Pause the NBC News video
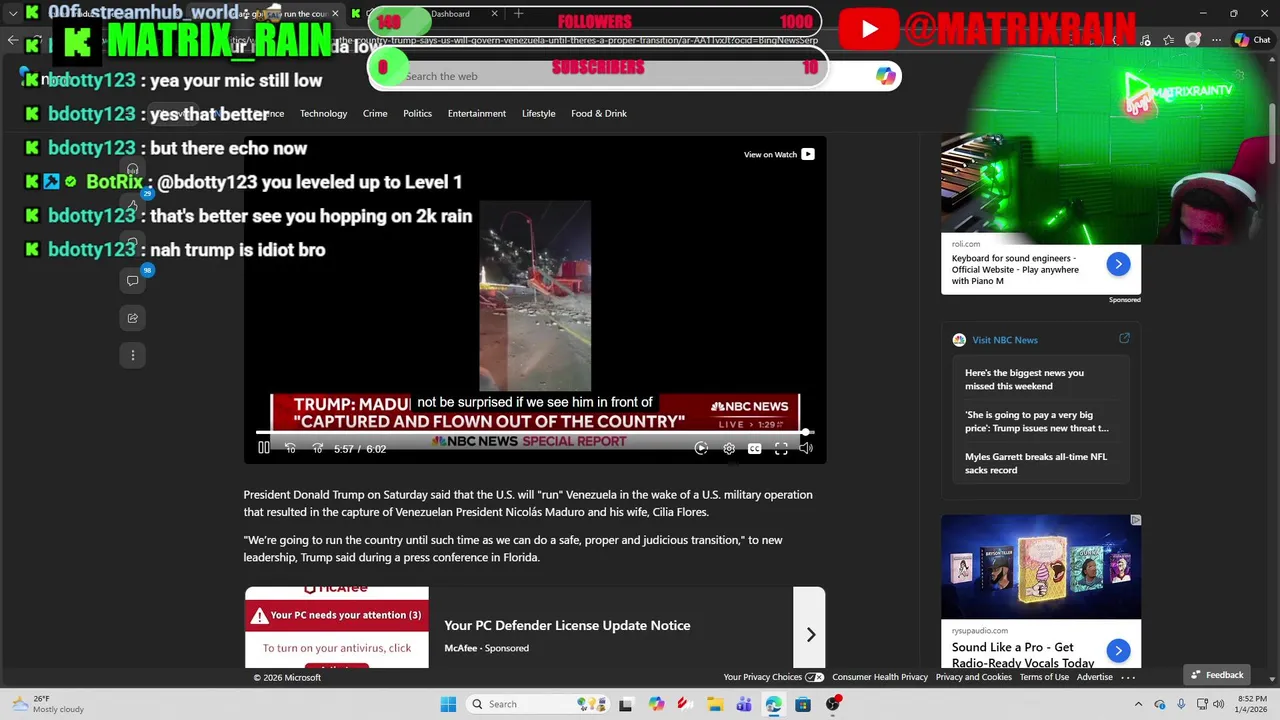This screenshot has height=720, width=1280. coord(264,448)
